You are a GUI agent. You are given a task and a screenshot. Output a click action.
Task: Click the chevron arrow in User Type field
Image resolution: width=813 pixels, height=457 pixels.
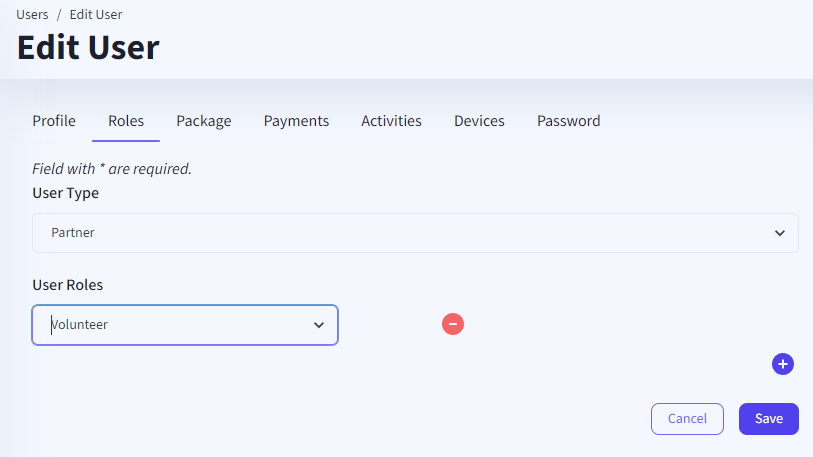click(780, 233)
